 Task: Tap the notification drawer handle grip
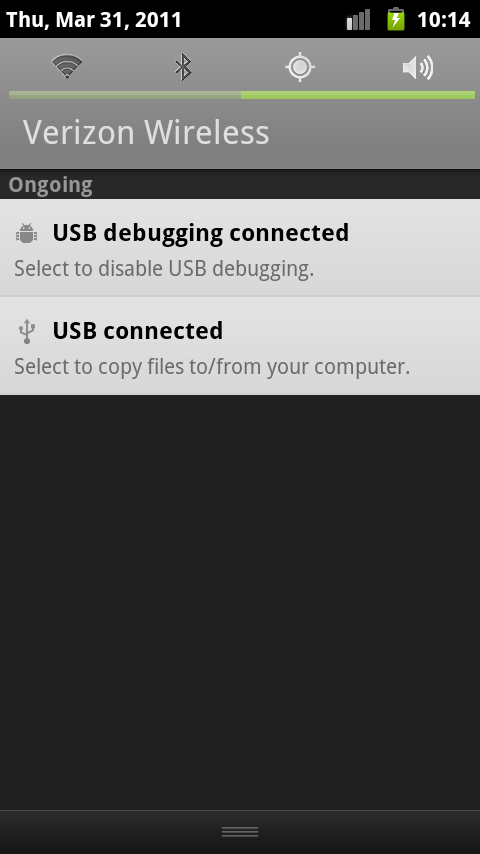(240, 832)
